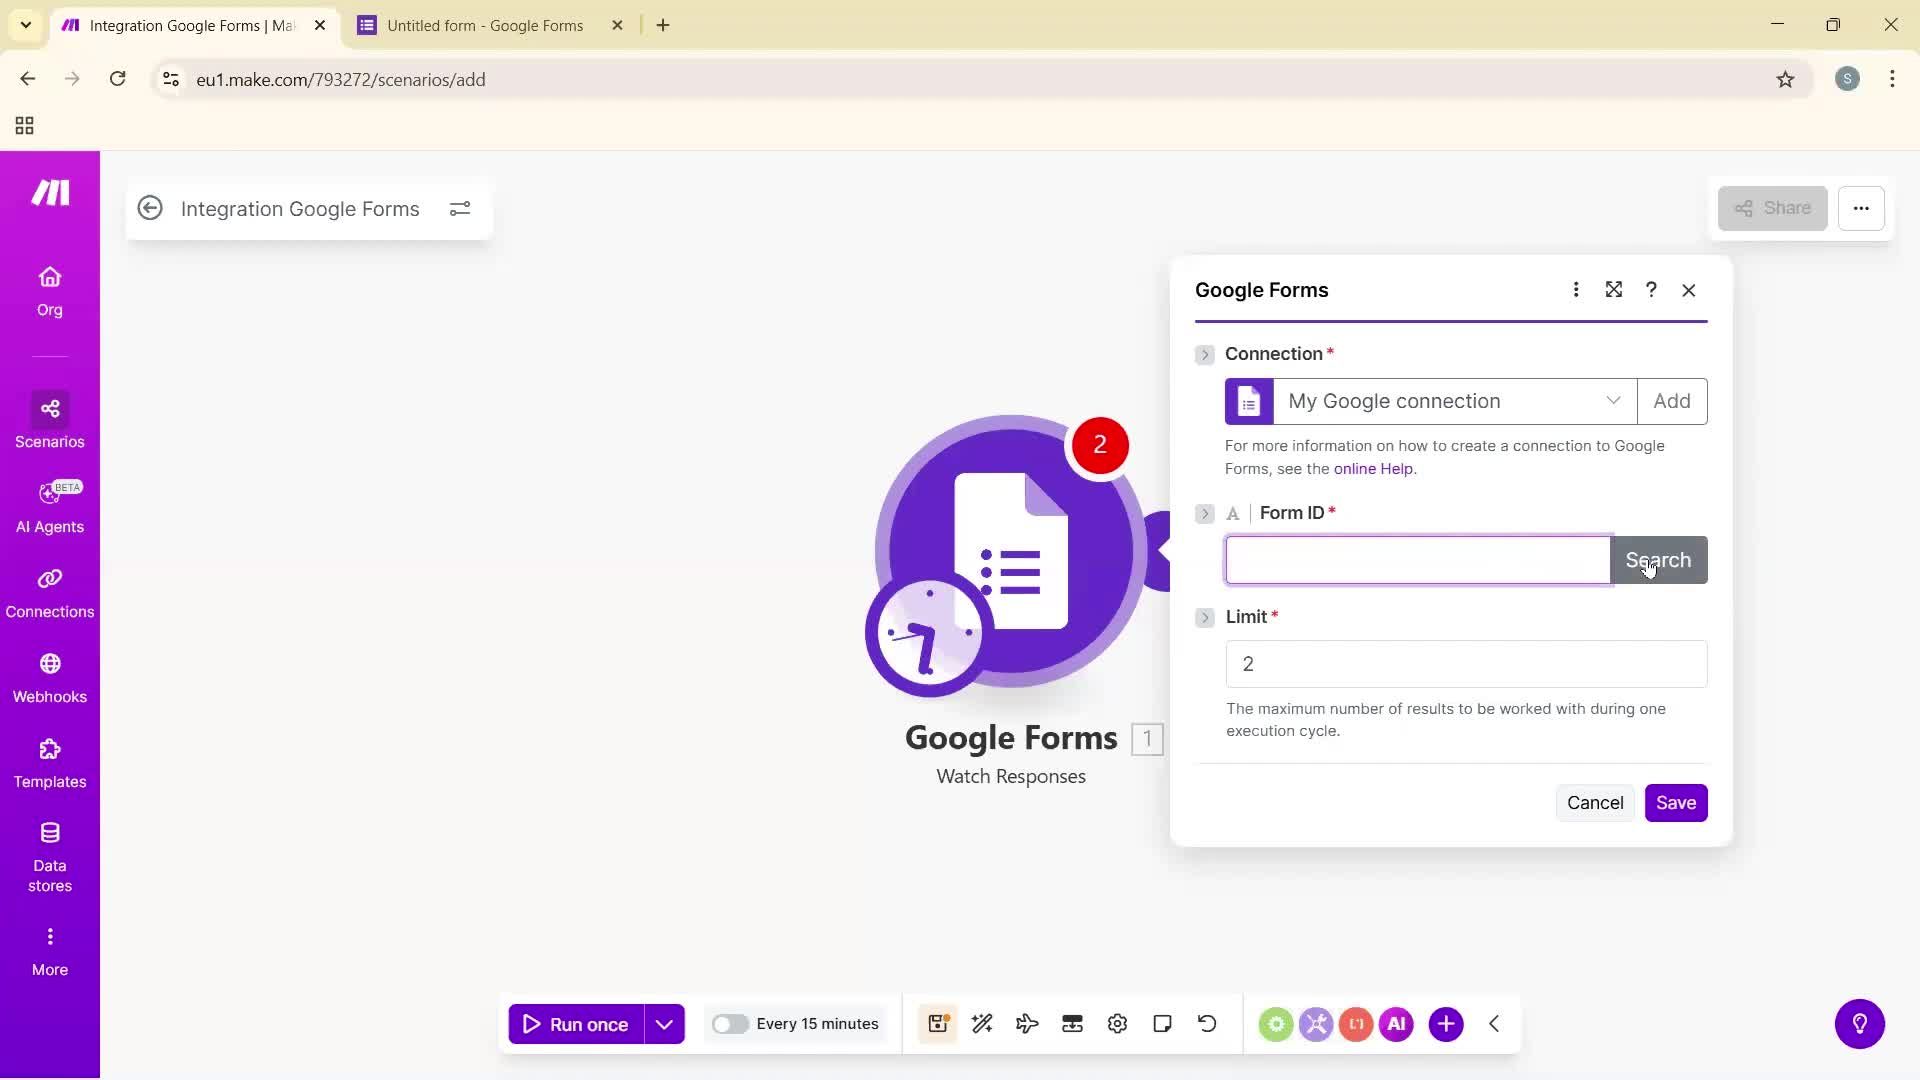This screenshot has height=1080, width=1920.
Task: Open the three-dot menu in the Google Forms panel
Action: 1576,289
